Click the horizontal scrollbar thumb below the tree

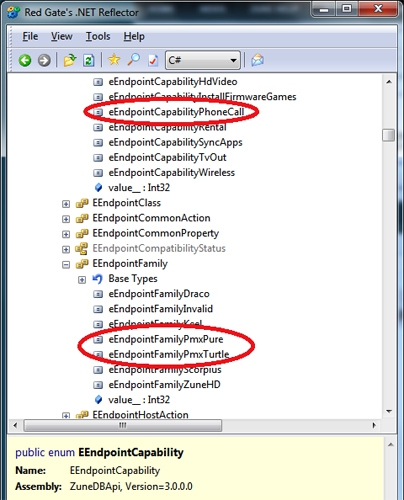[123, 425]
